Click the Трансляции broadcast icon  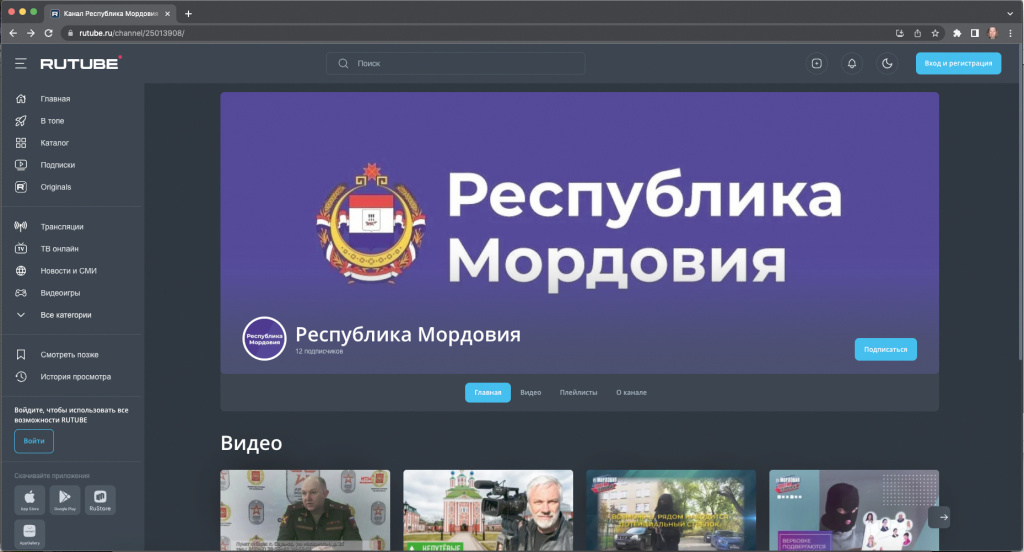(x=21, y=227)
